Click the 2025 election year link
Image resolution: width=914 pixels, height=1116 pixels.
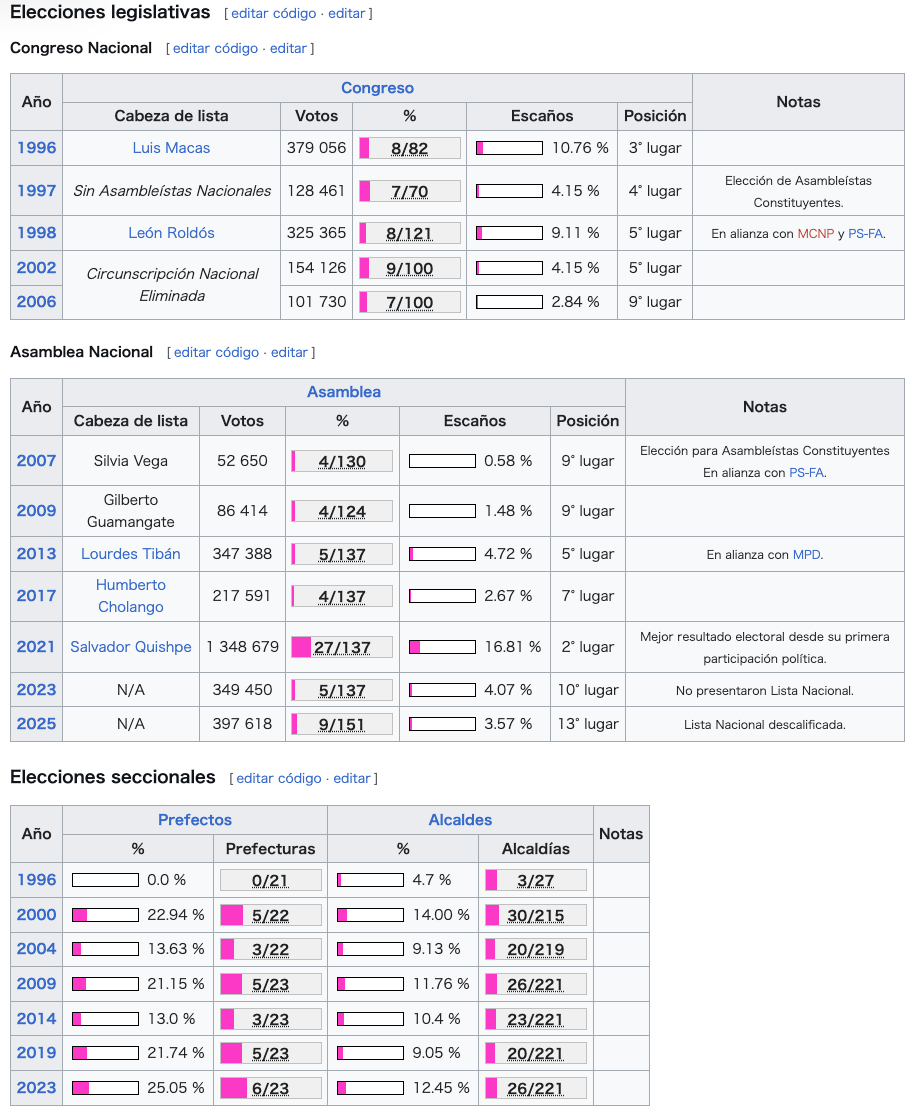point(37,724)
